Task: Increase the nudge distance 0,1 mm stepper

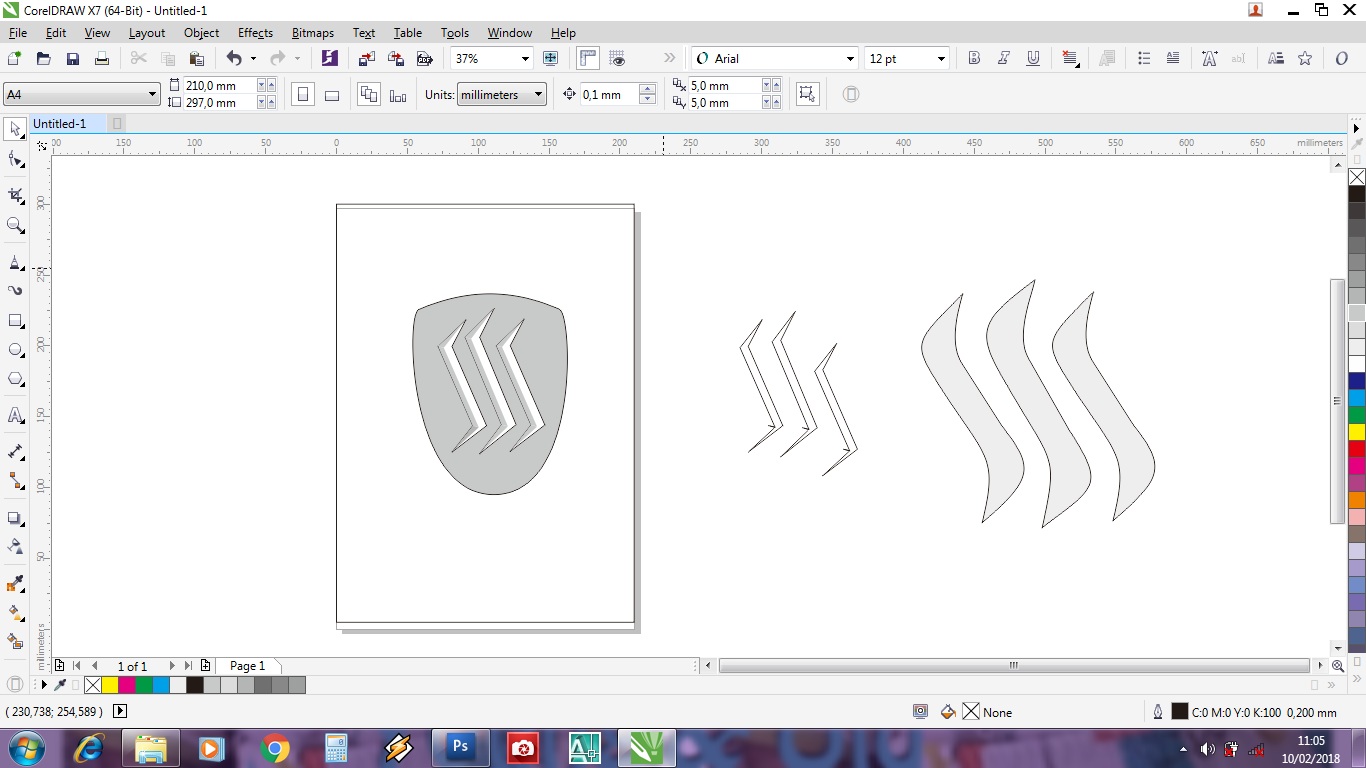Action: tap(647, 90)
